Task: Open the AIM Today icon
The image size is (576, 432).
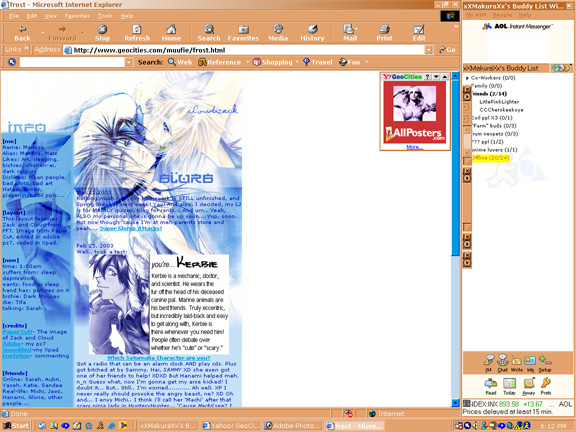Action: point(510,386)
